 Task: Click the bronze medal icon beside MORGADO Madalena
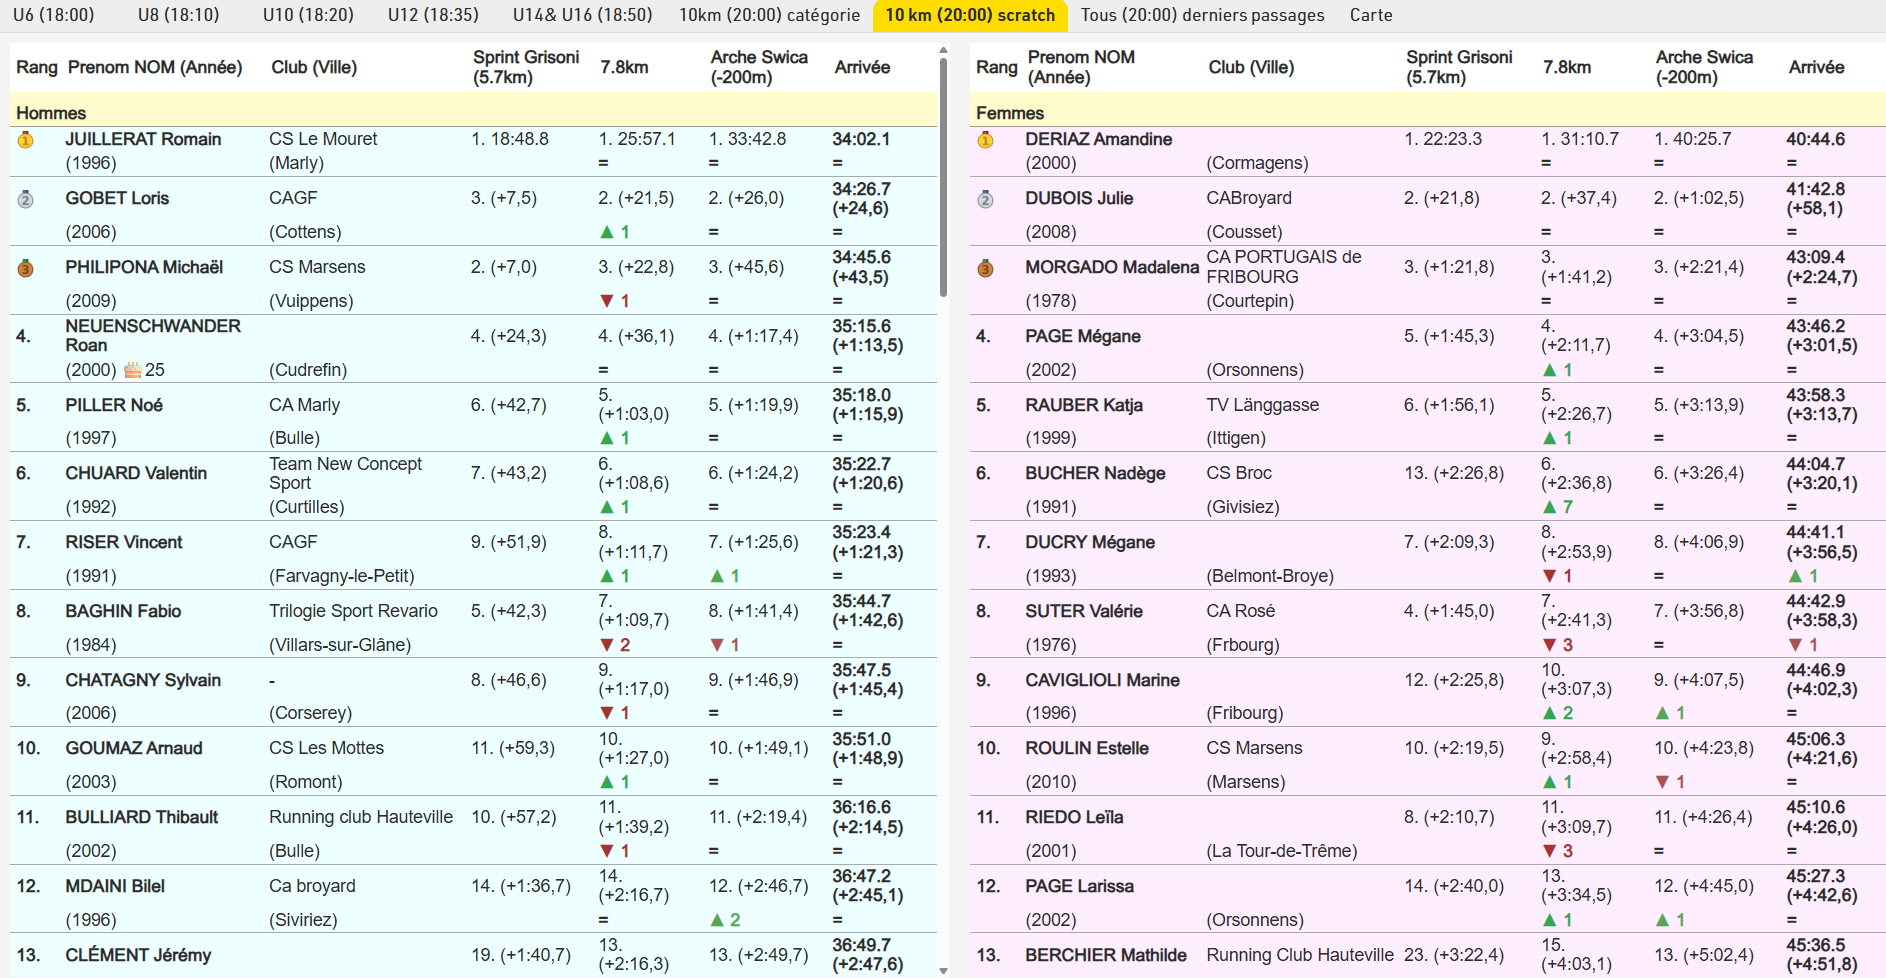click(985, 268)
